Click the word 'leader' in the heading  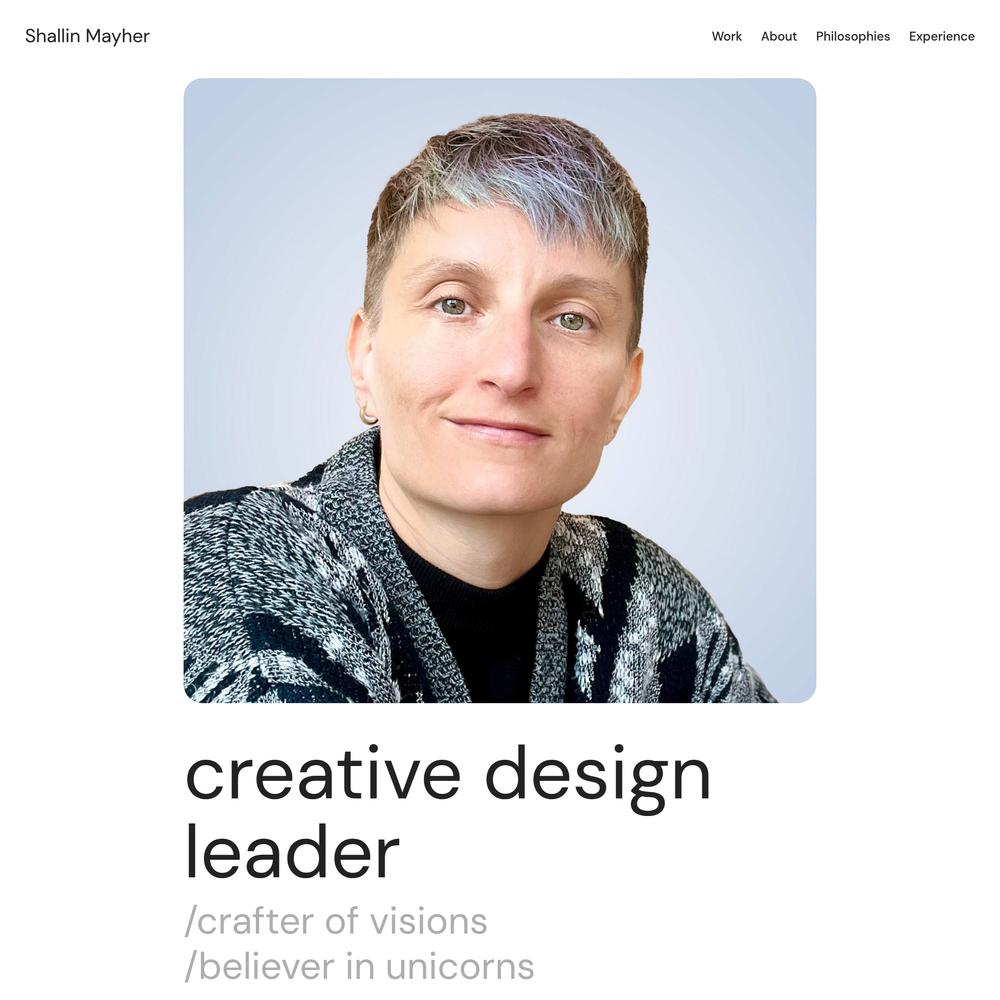pos(292,851)
